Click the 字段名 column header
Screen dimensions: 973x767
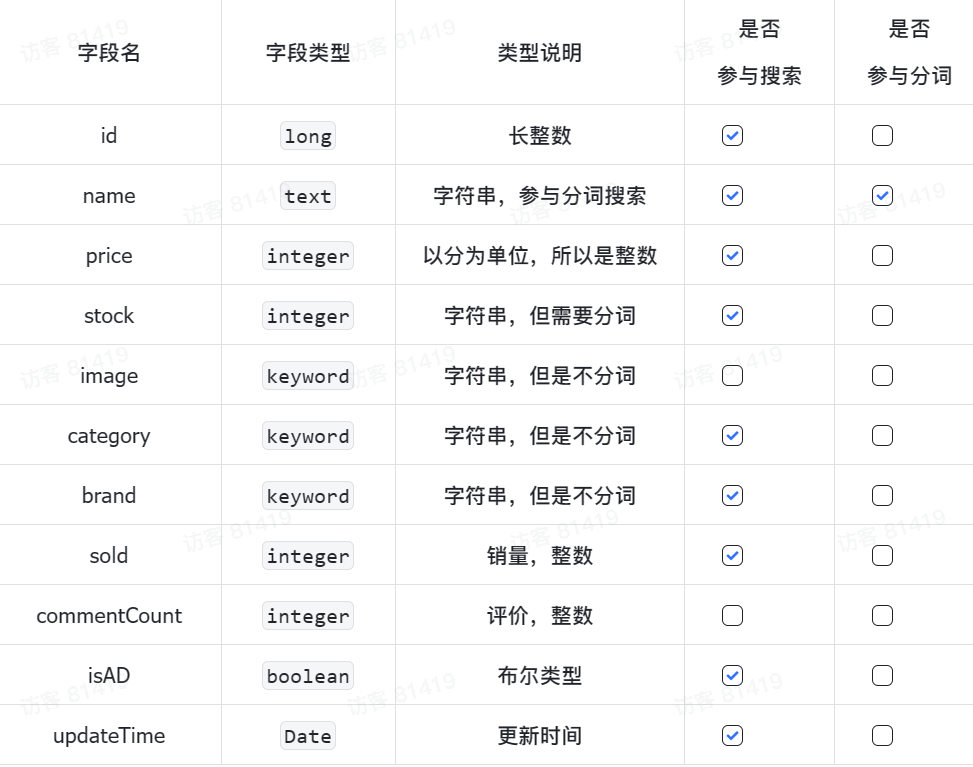click(109, 53)
